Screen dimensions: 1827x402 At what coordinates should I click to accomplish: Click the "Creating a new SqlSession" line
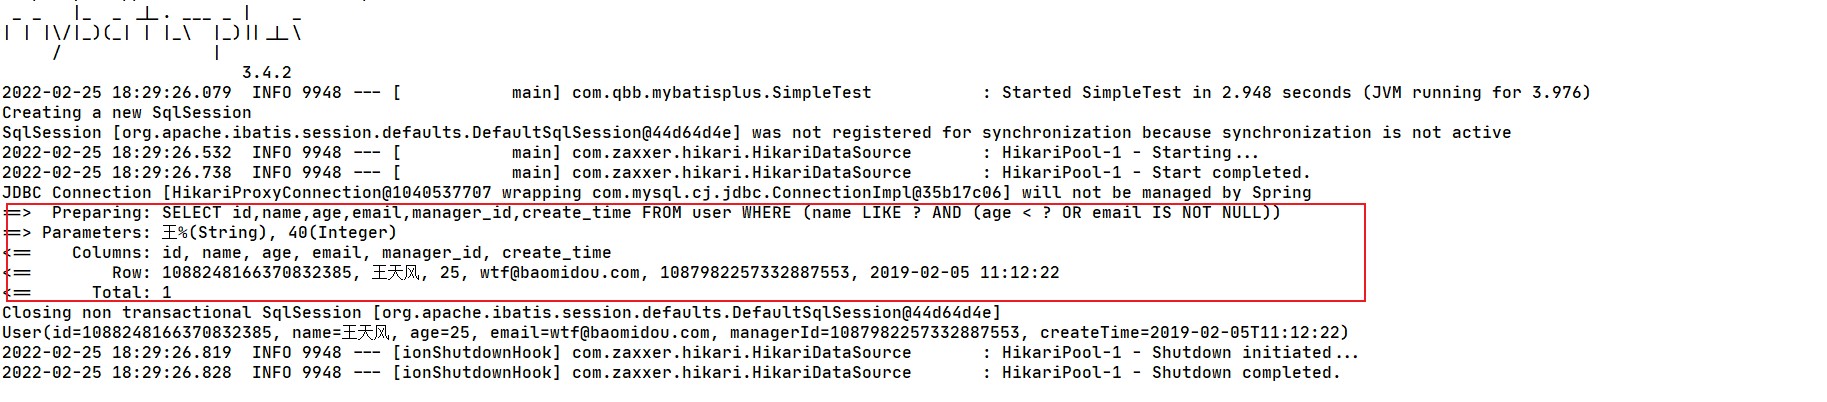[127, 113]
